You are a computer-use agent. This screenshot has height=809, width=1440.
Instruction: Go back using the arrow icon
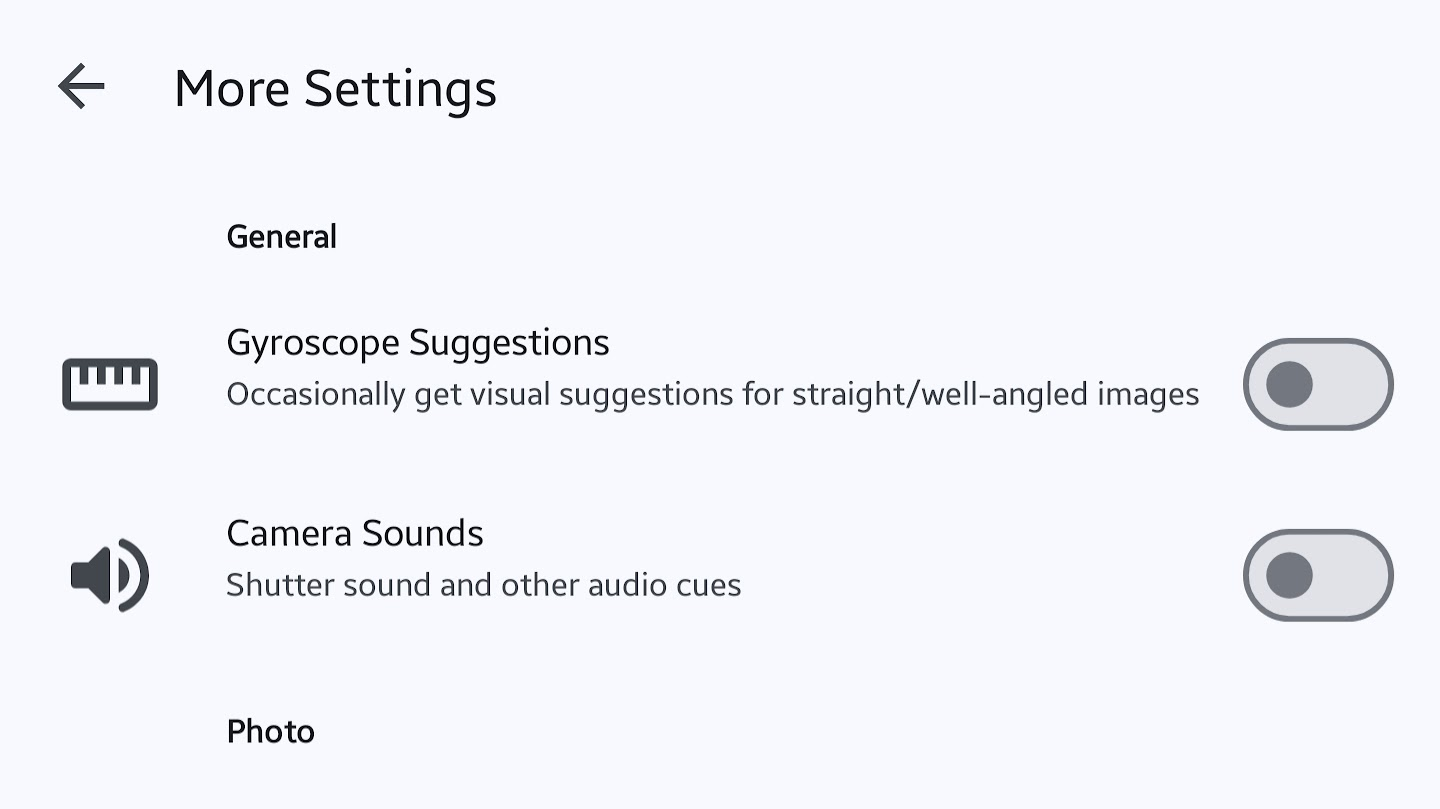point(81,86)
